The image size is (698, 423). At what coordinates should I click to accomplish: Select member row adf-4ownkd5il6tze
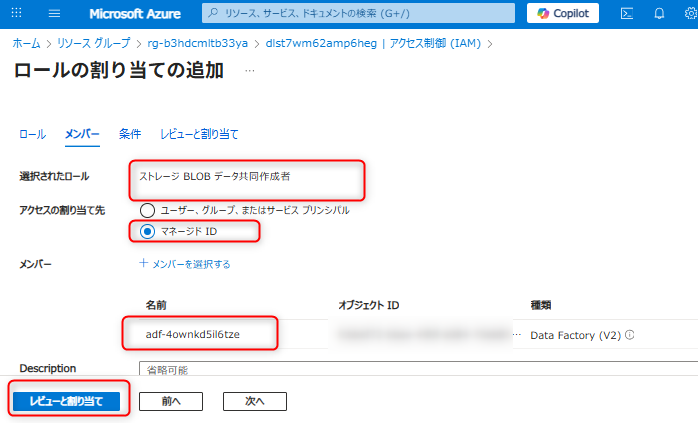point(193,334)
